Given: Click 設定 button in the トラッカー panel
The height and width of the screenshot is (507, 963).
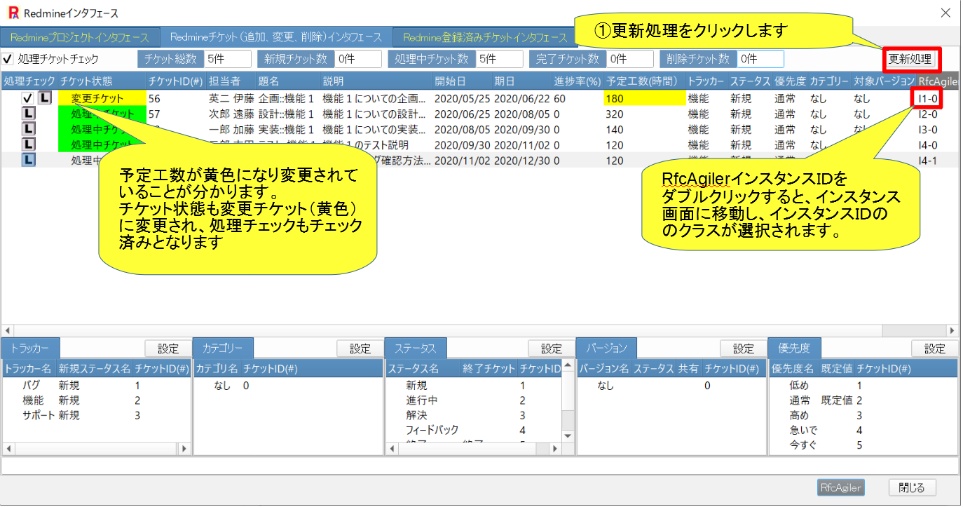Looking at the screenshot, I should (168, 349).
